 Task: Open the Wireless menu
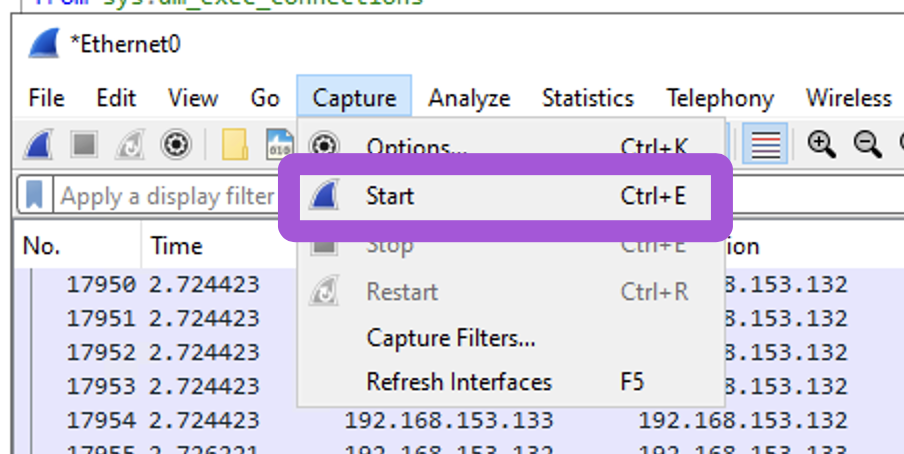pyautogui.click(x=848, y=98)
